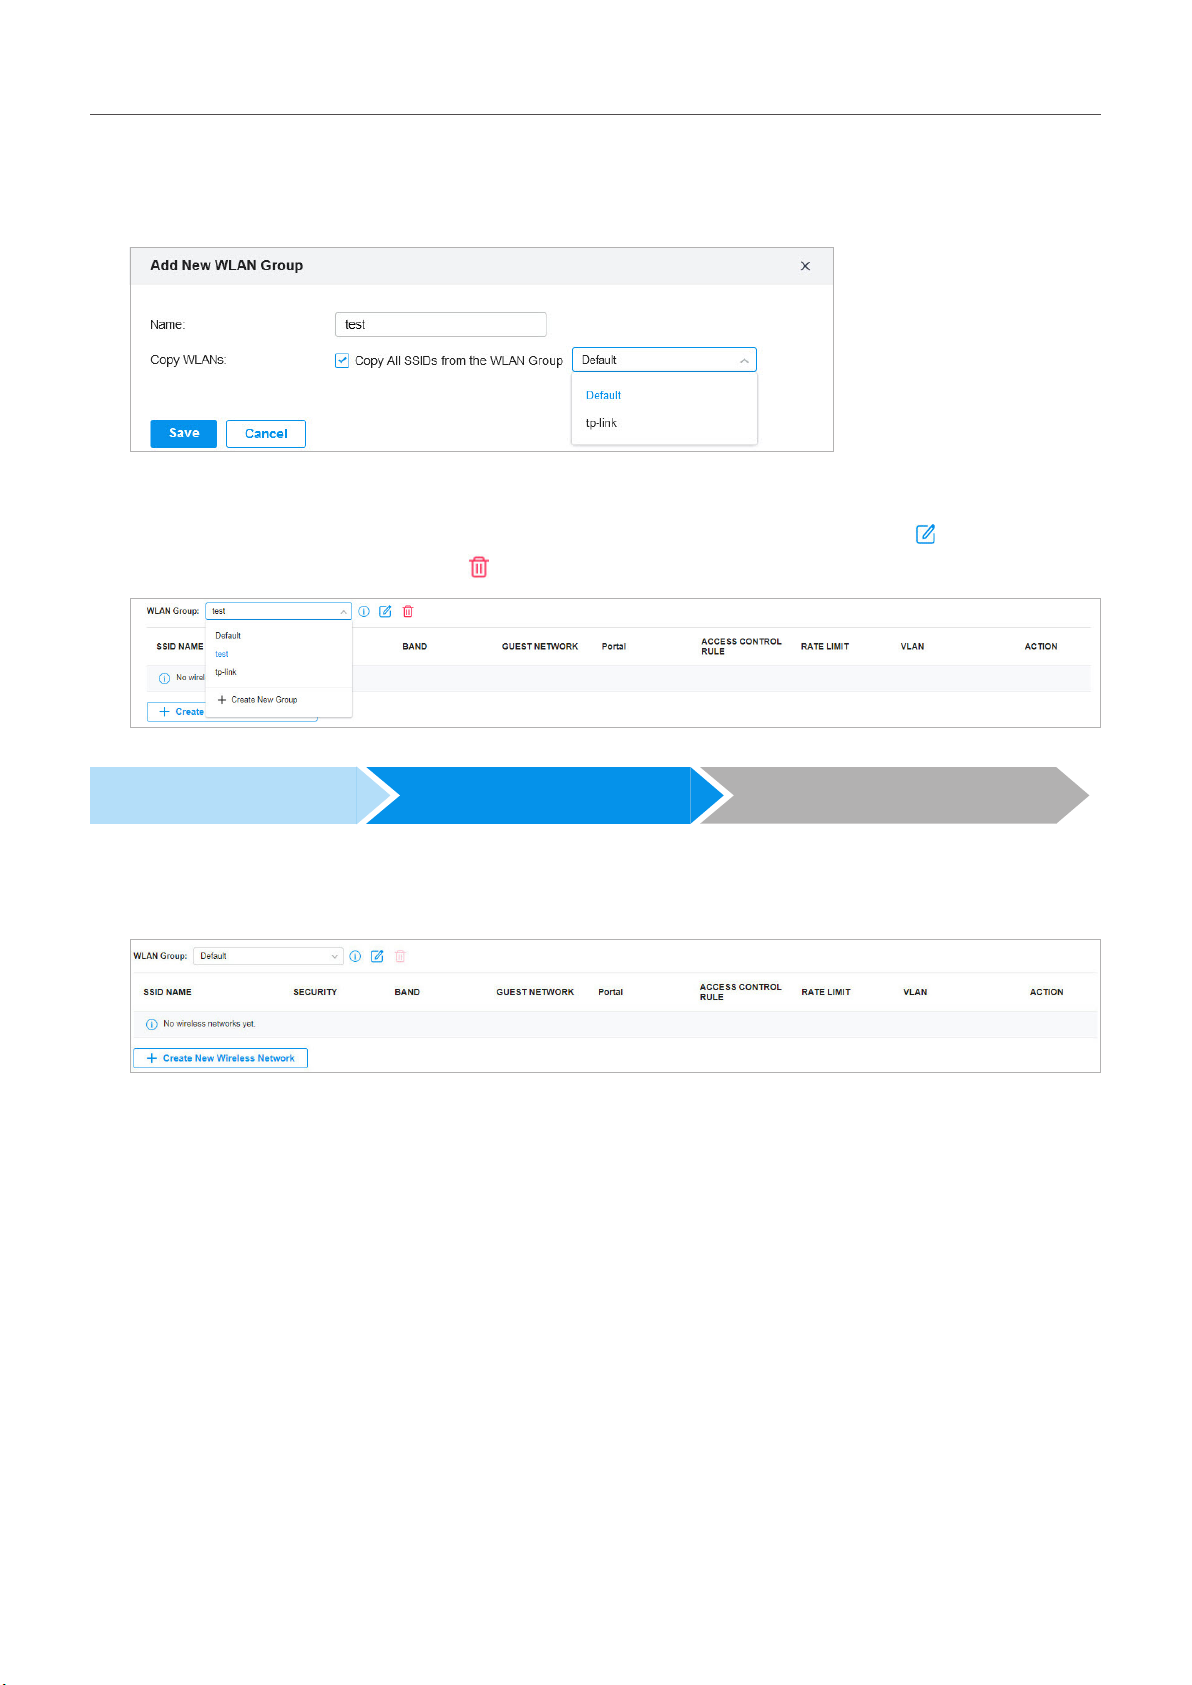Click ACTION header in the test group table
The height and width of the screenshot is (1685, 1192).
1041,647
